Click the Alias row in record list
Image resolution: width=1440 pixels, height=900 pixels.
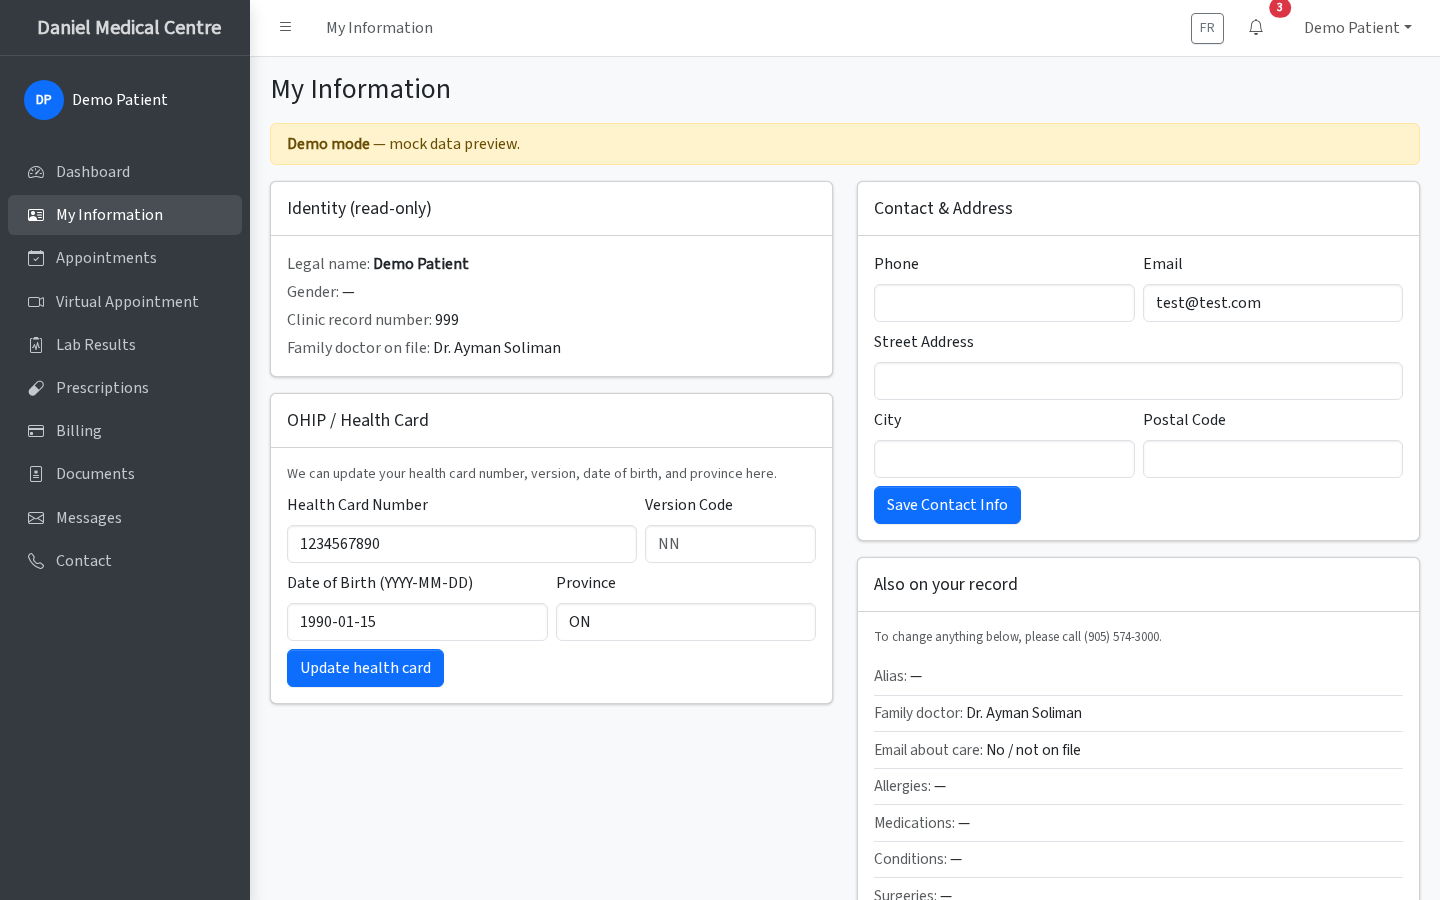1138,677
